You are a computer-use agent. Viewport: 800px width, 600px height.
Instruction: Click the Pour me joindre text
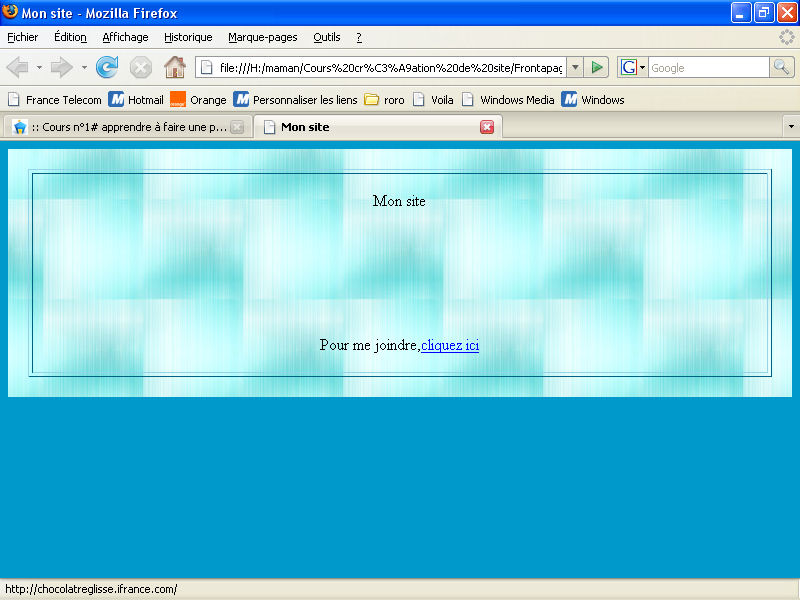click(370, 345)
